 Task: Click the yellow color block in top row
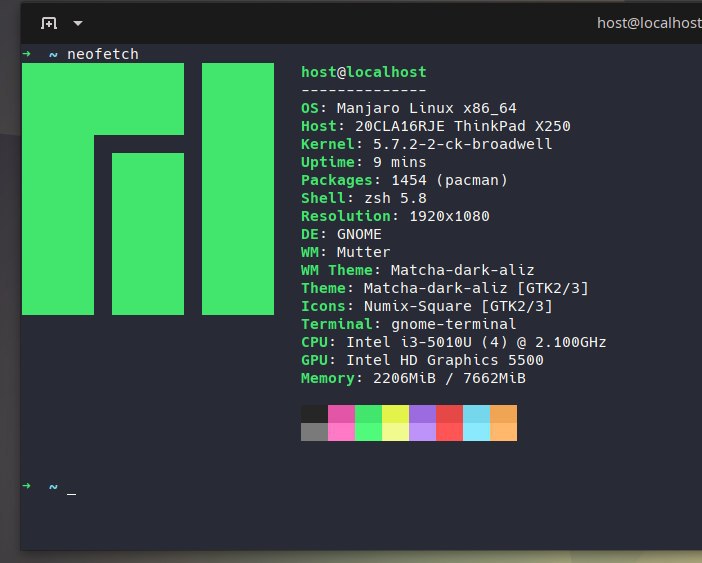(395, 414)
